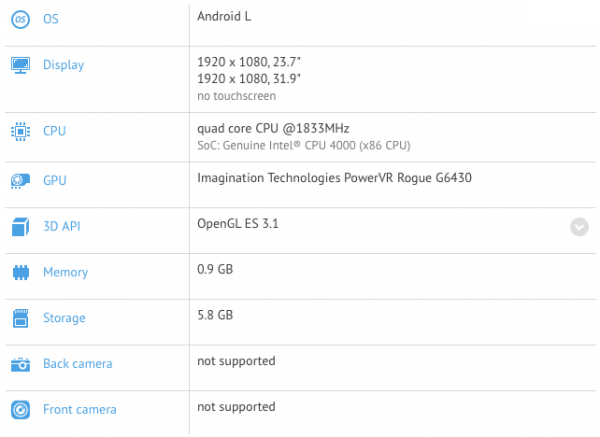Select the GPU label
Viewport: 600px width, 437px height.
coord(55,180)
